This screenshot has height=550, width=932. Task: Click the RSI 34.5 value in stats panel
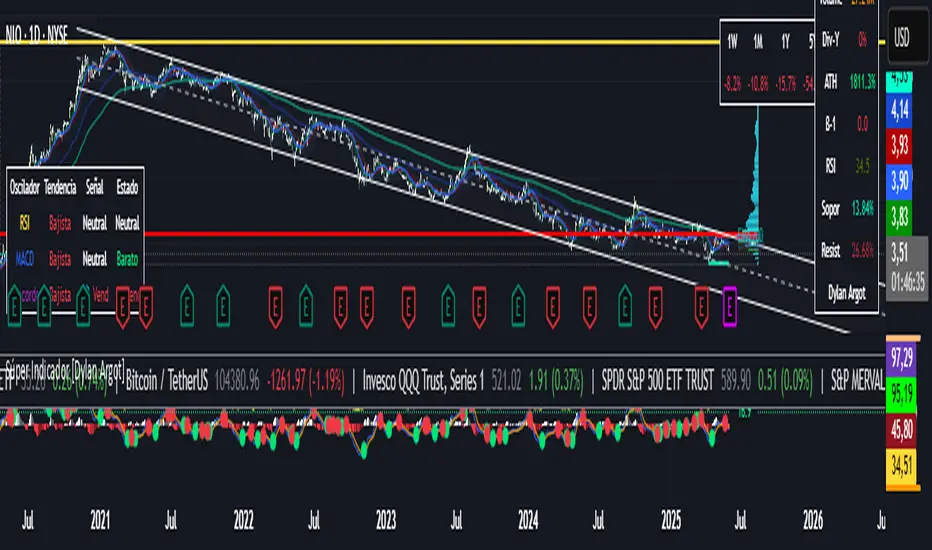tap(862, 166)
